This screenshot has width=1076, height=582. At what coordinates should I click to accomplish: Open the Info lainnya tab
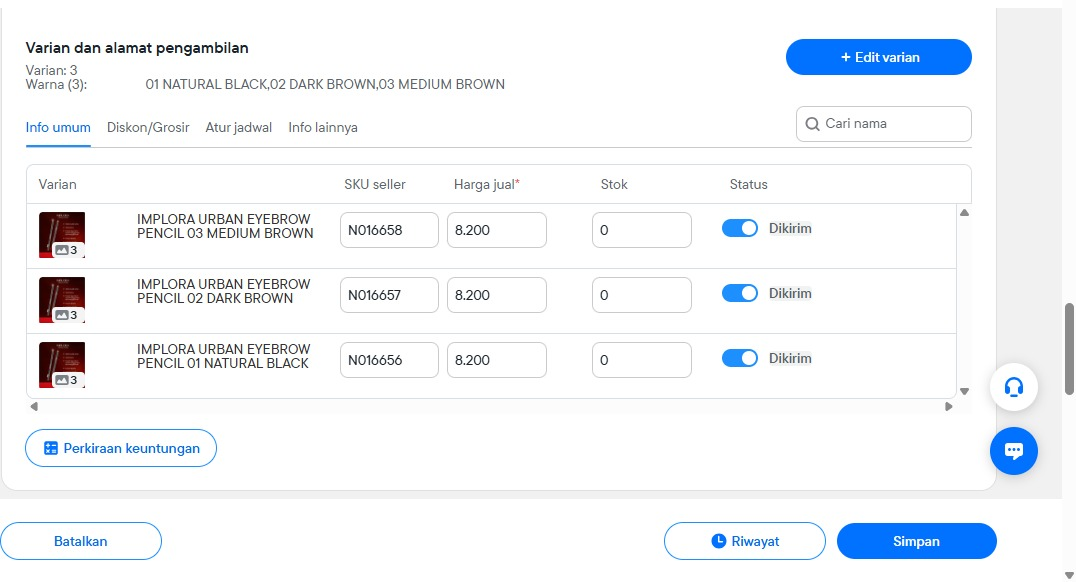(x=323, y=128)
